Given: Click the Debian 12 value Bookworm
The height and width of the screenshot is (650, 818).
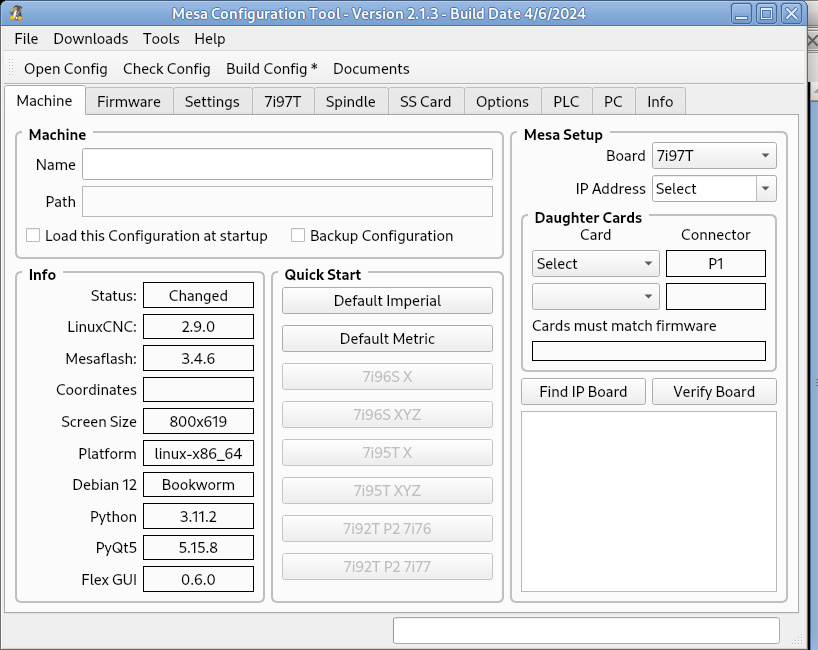Looking at the screenshot, I should pyautogui.click(x=198, y=485).
